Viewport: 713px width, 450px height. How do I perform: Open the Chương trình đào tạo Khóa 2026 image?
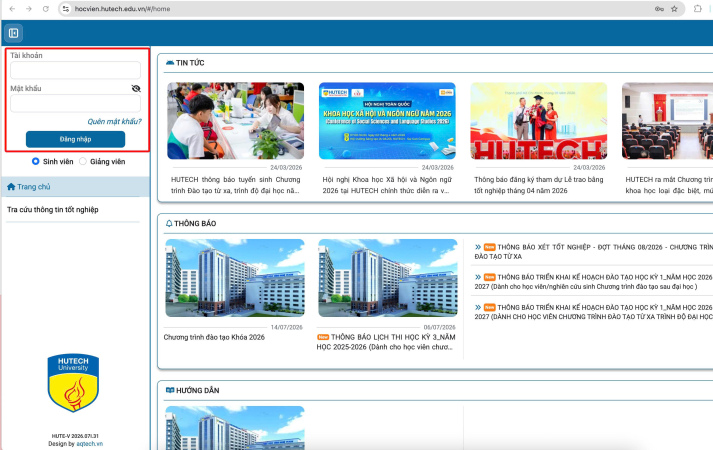235,278
